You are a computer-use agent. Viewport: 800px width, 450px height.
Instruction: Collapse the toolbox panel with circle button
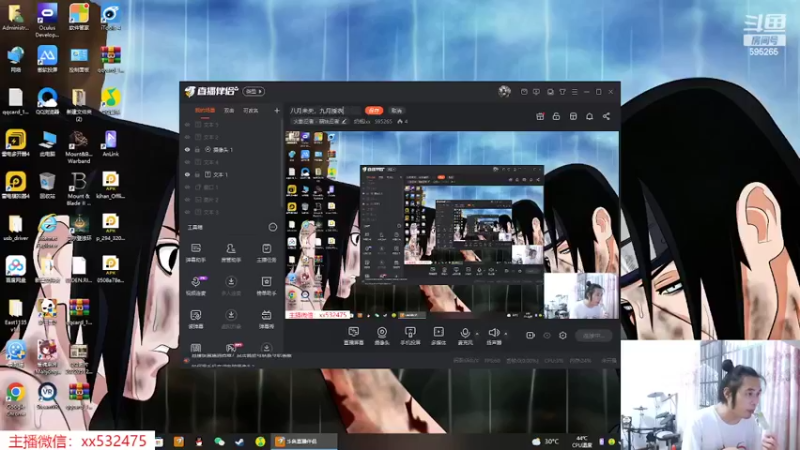[x=273, y=227]
